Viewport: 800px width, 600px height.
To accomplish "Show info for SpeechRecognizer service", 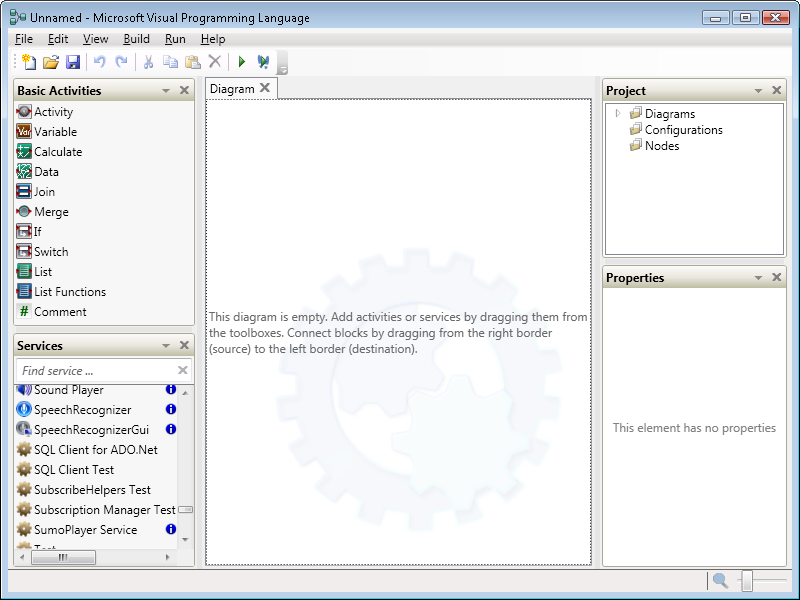I will (x=170, y=409).
